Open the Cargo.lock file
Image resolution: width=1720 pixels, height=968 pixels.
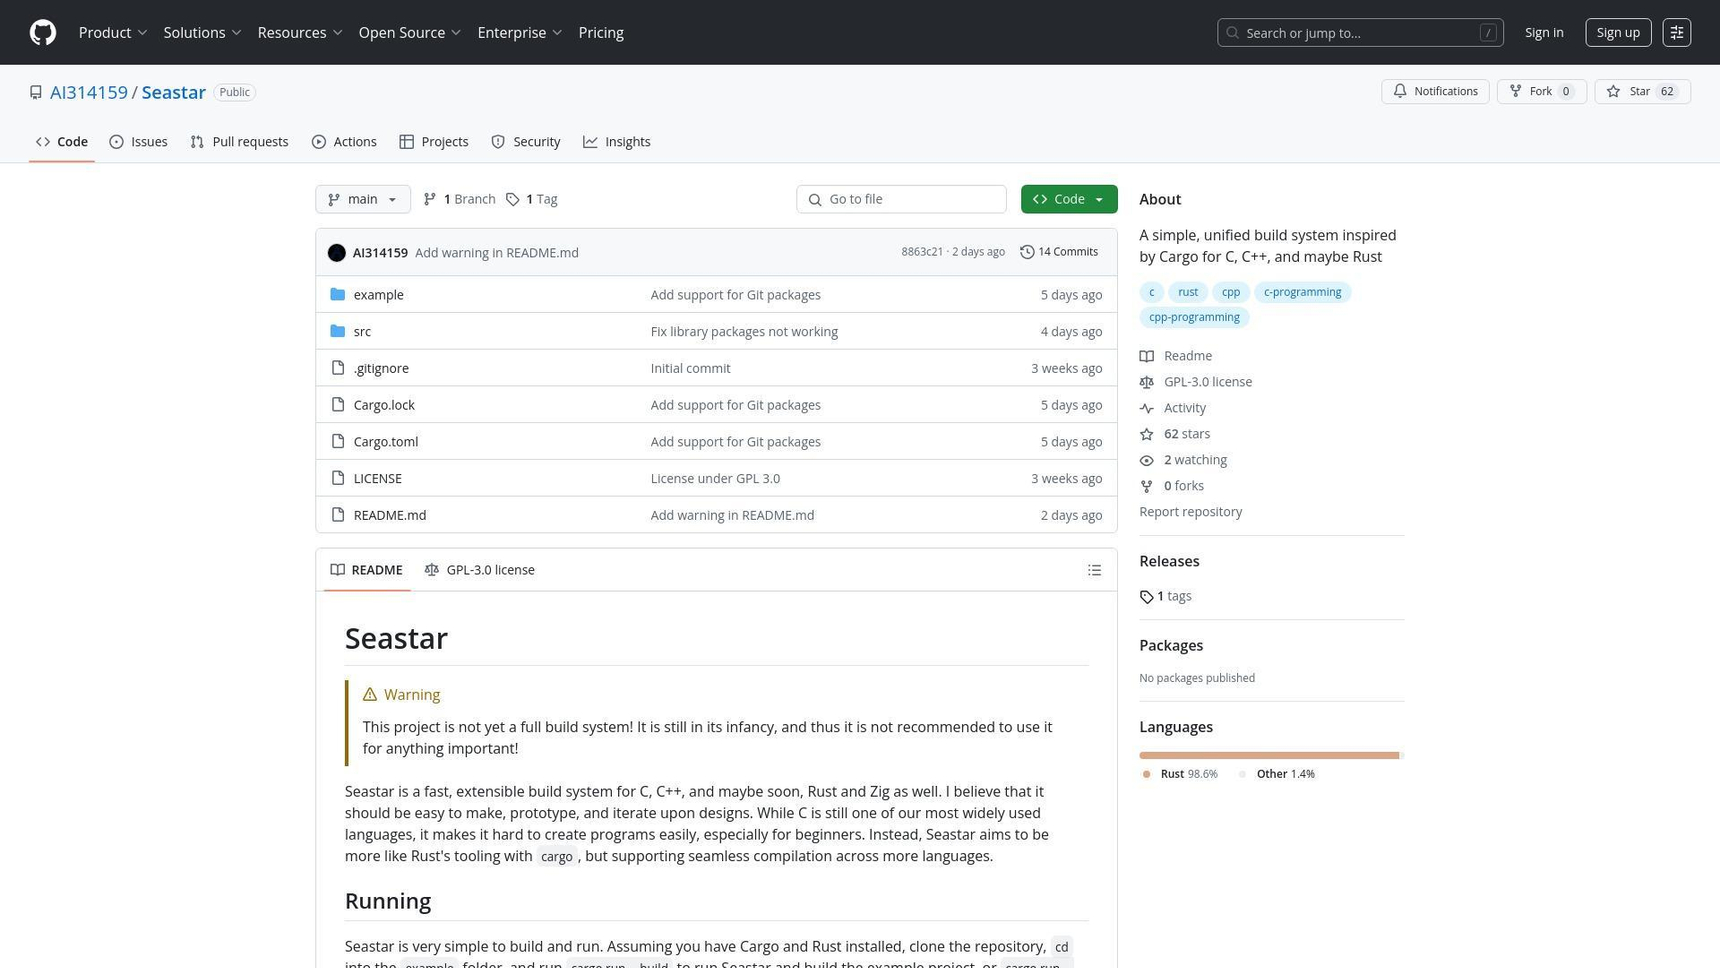click(x=384, y=405)
